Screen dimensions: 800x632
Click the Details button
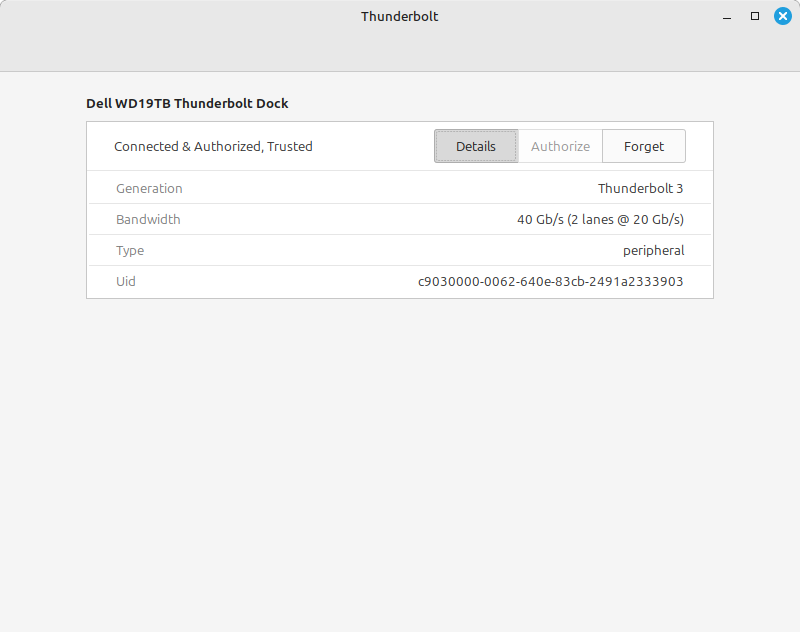pos(476,146)
